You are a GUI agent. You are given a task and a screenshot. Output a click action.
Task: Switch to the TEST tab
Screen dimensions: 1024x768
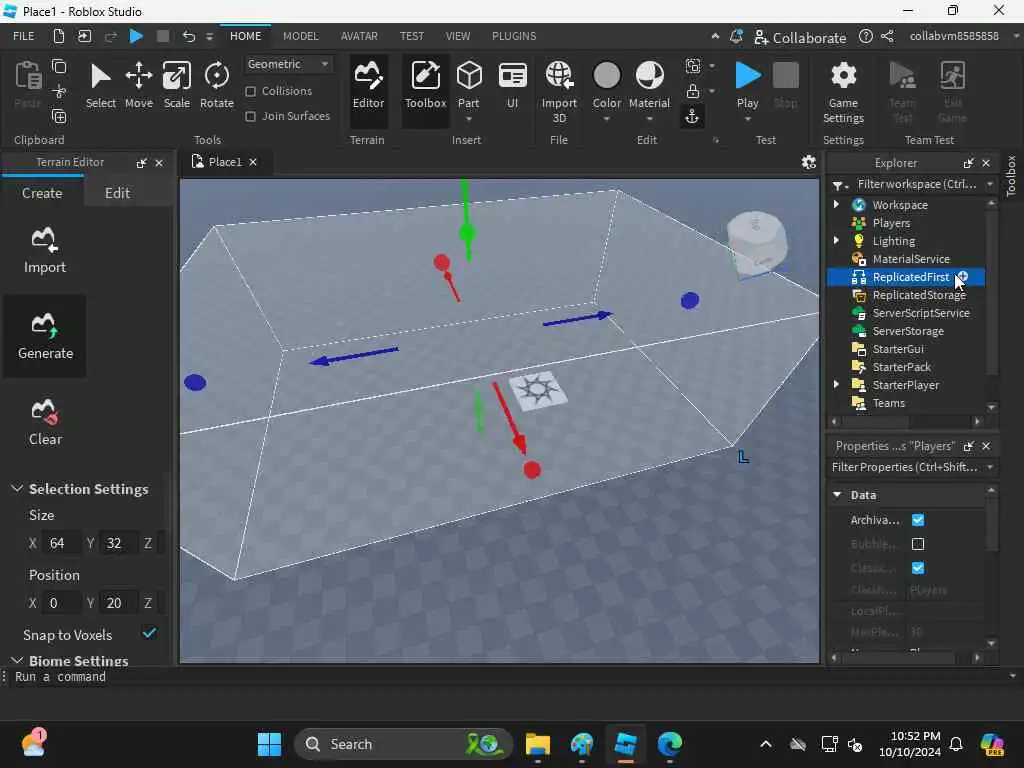click(x=411, y=36)
